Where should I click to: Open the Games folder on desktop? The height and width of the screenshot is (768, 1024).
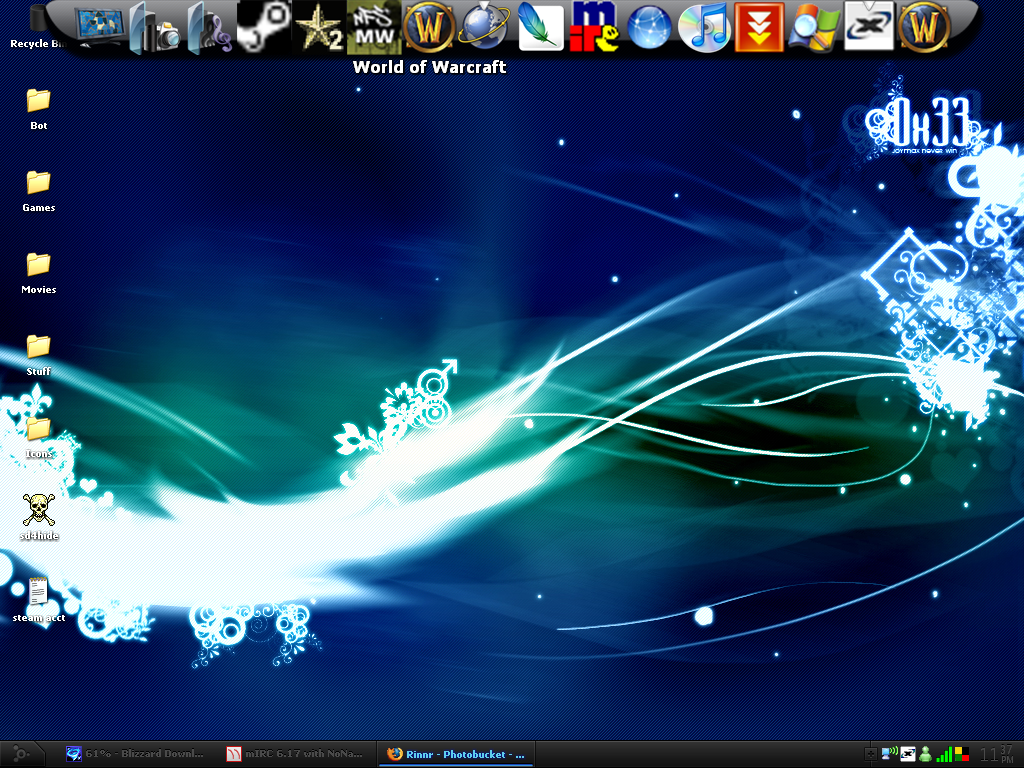[38, 182]
